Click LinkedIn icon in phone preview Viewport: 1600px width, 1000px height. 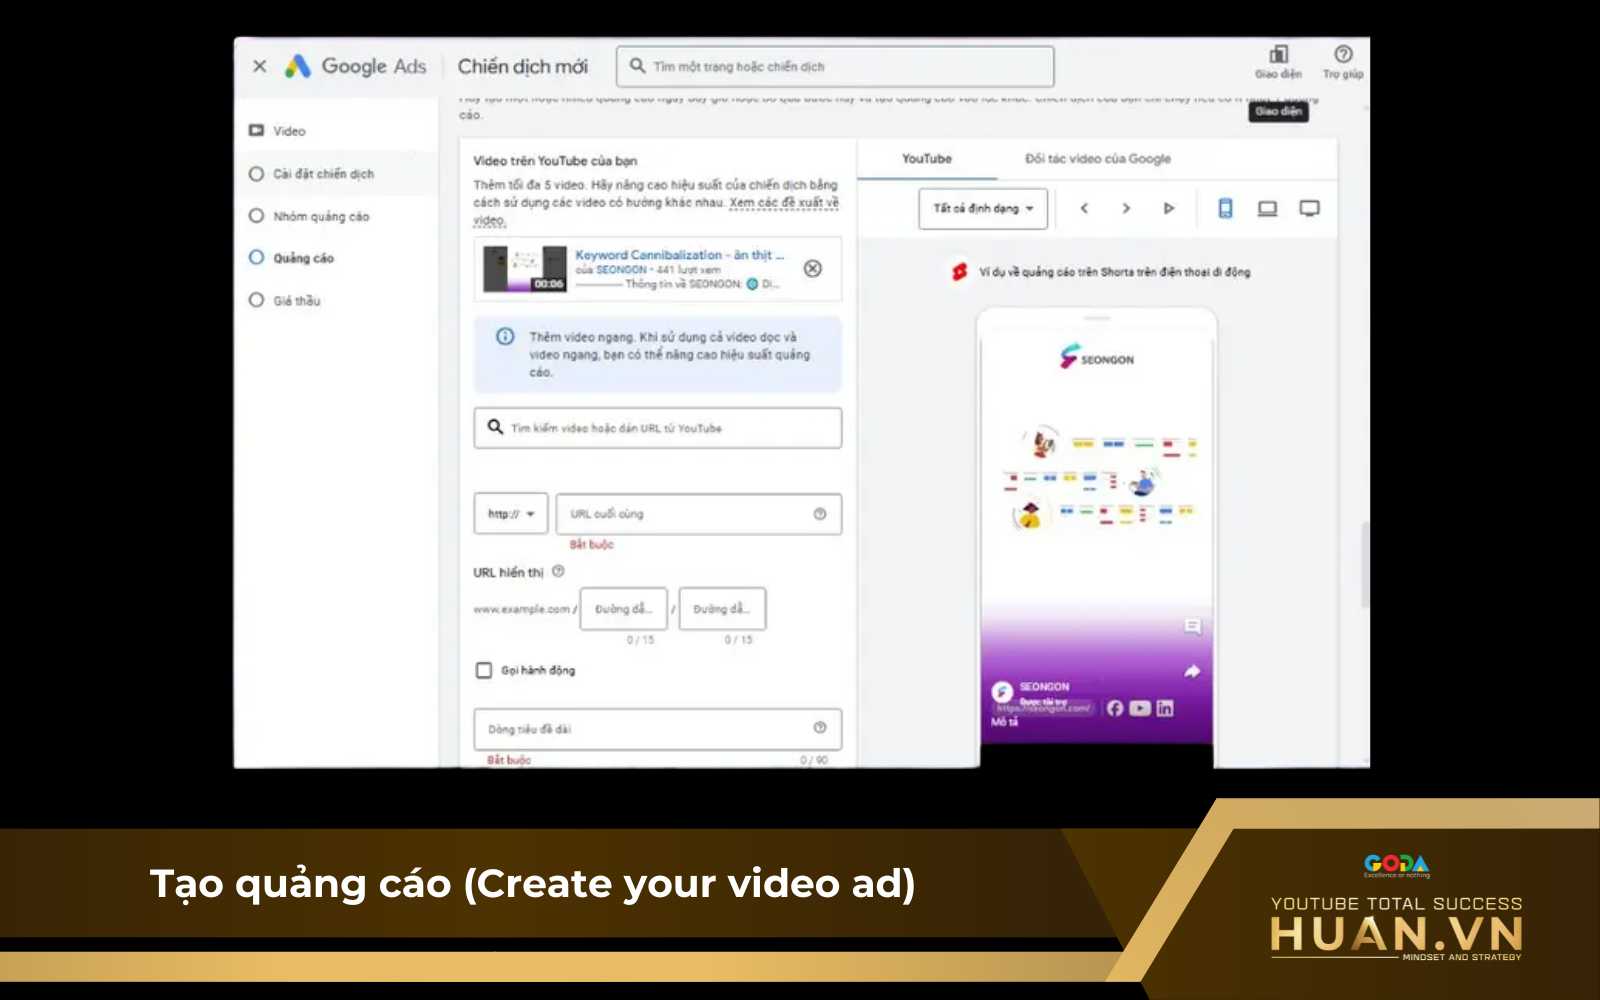coord(1165,708)
